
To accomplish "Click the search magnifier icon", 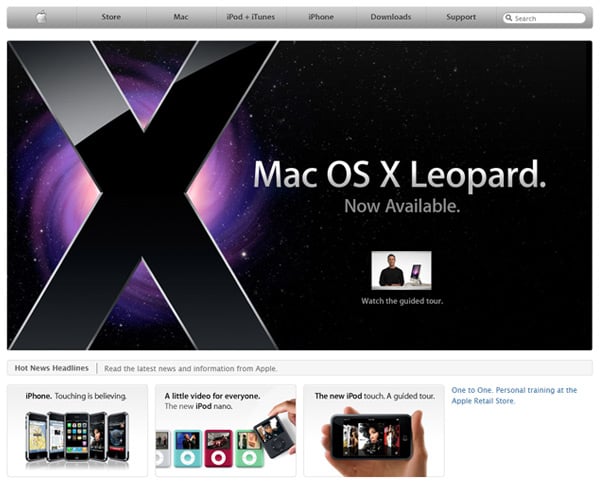I will pyautogui.click(x=509, y=18).
